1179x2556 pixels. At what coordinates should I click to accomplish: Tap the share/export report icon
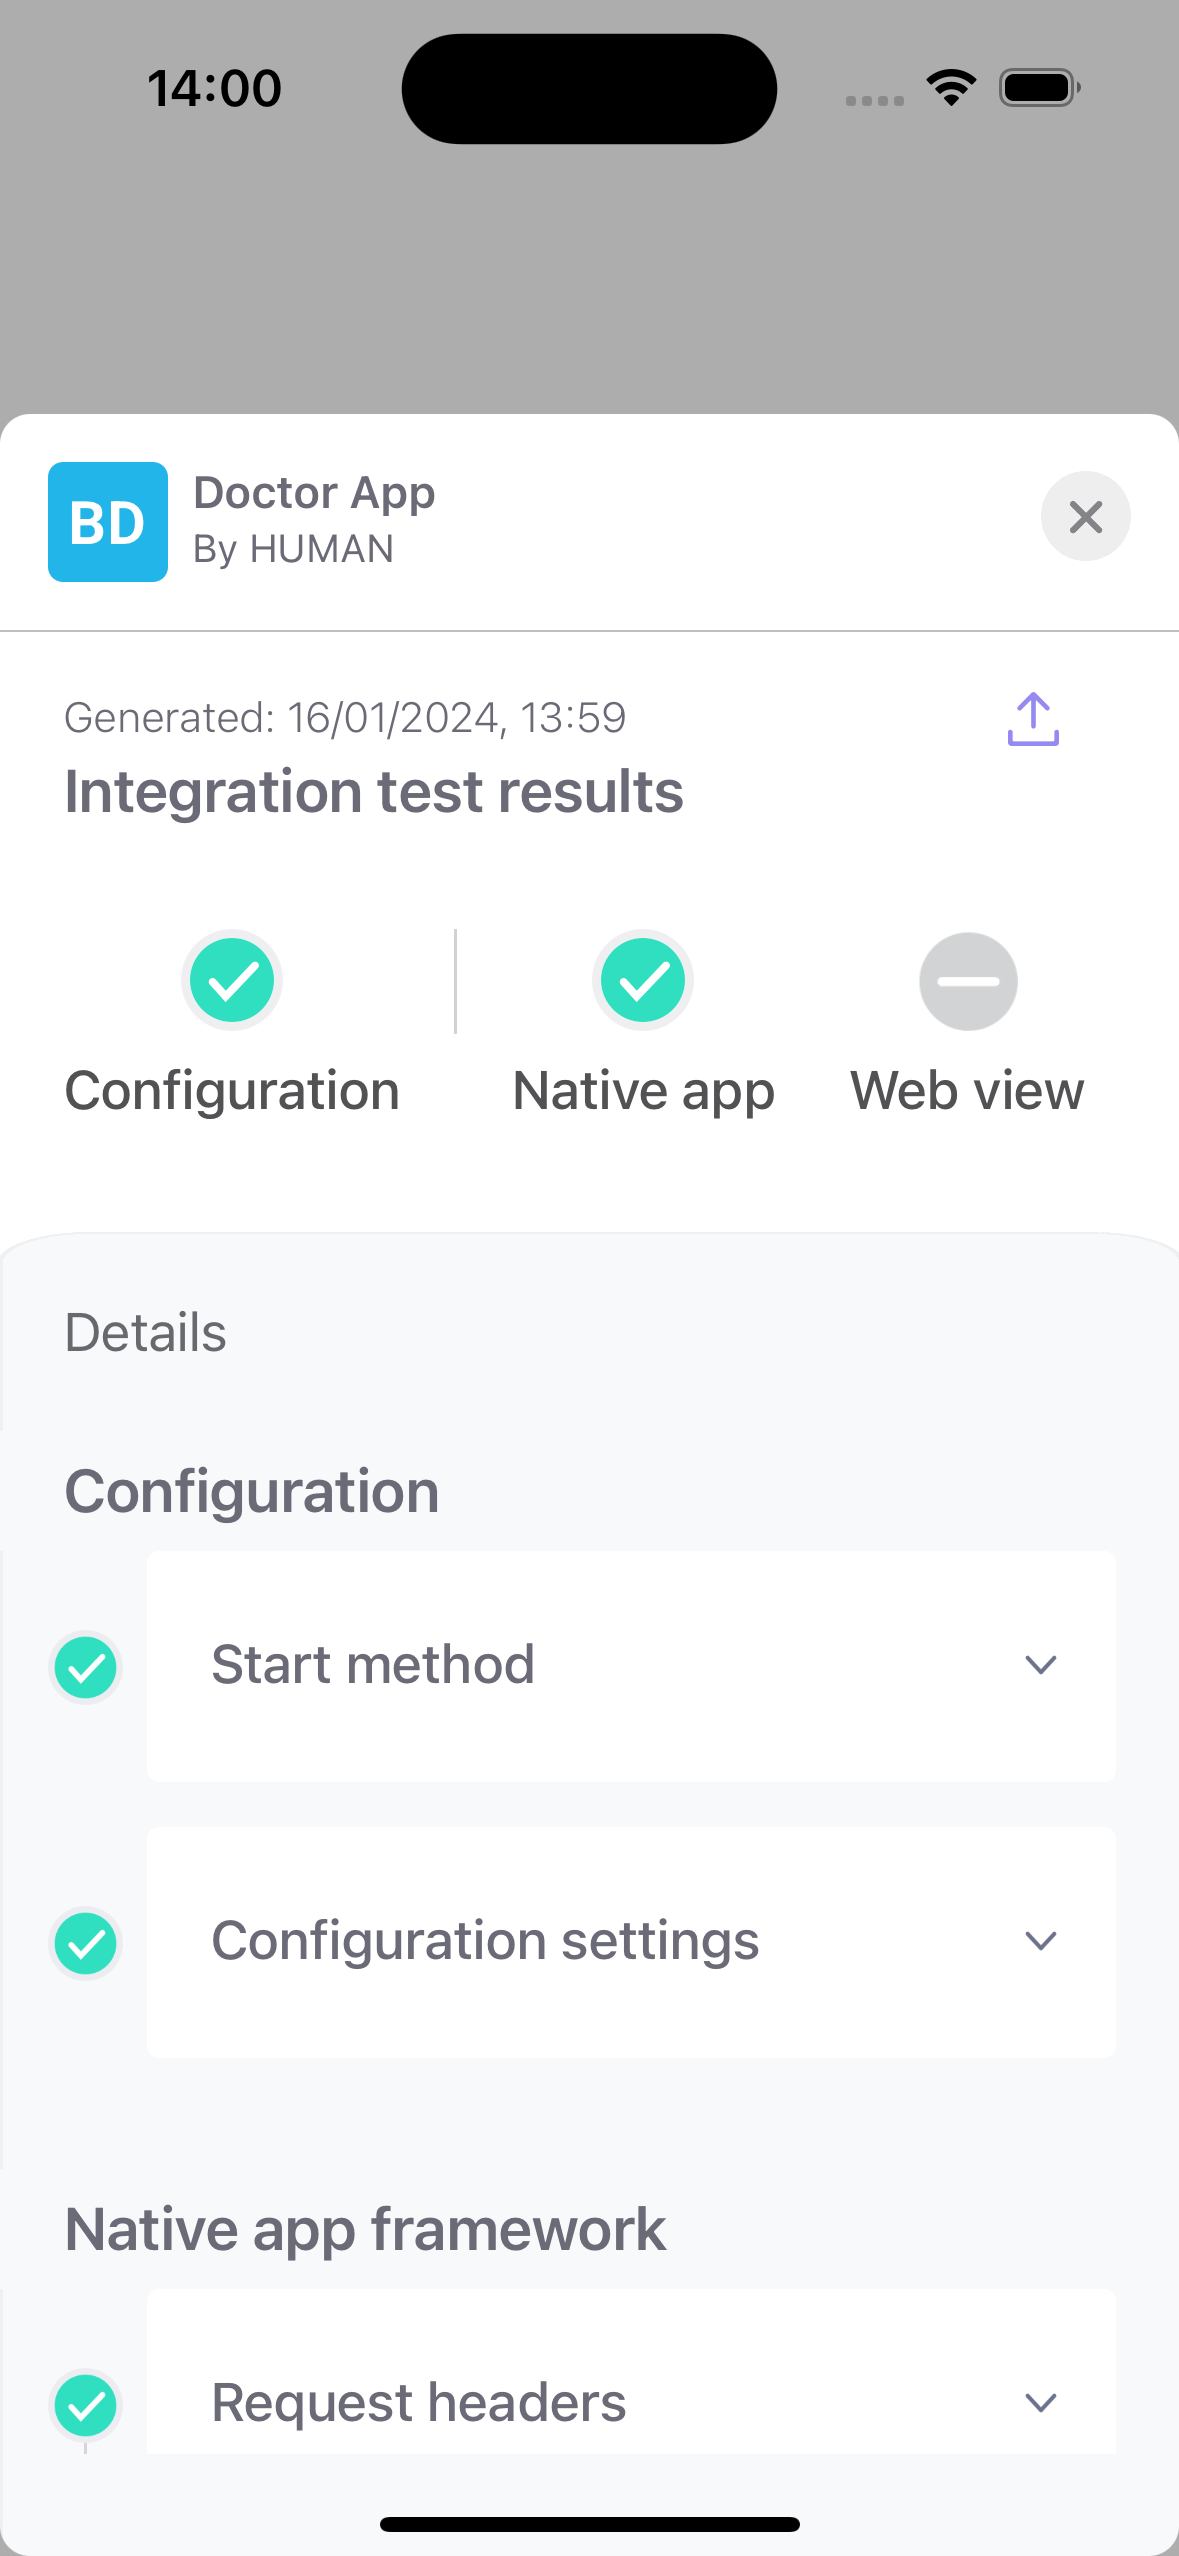tap(1032, 718)
